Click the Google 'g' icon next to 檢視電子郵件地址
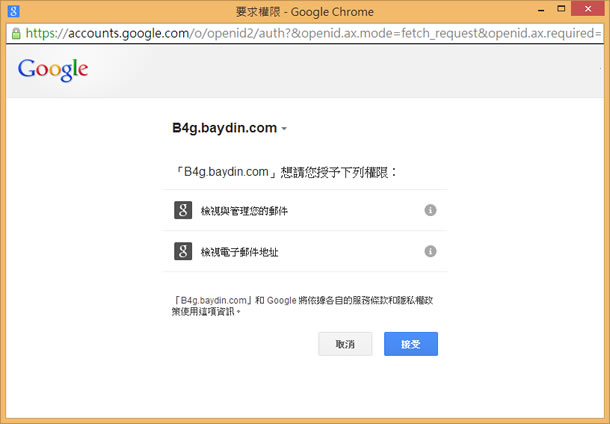The width and height of the screenshot is (610, 424). pos(183,251)
